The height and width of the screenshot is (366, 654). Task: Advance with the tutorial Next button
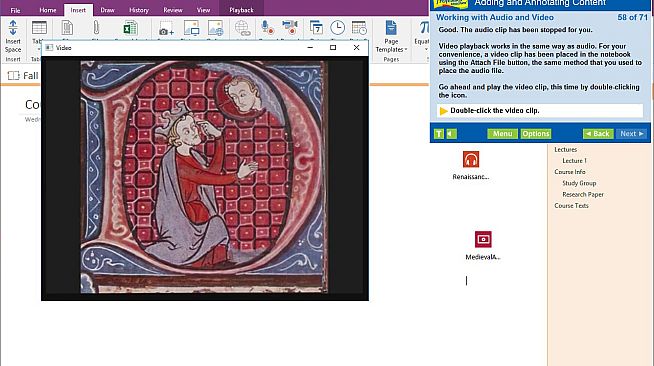[631, 134]
